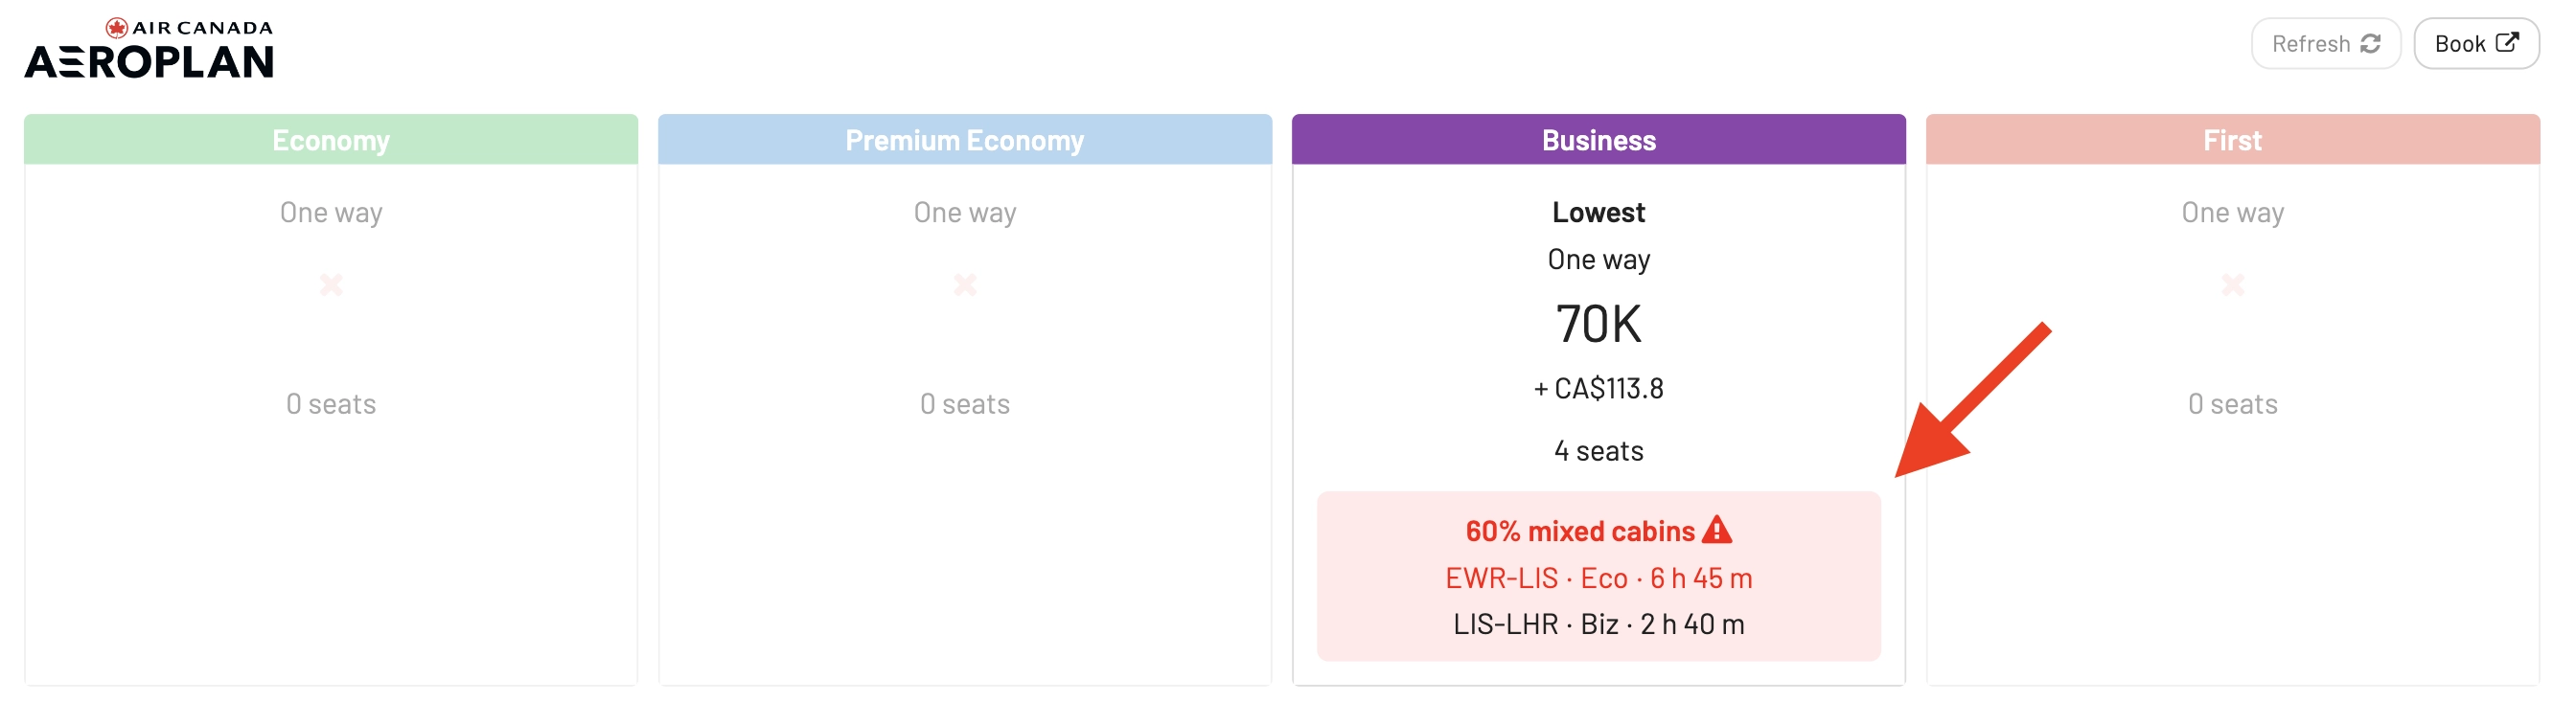Open the Book button

[2476, 44]
